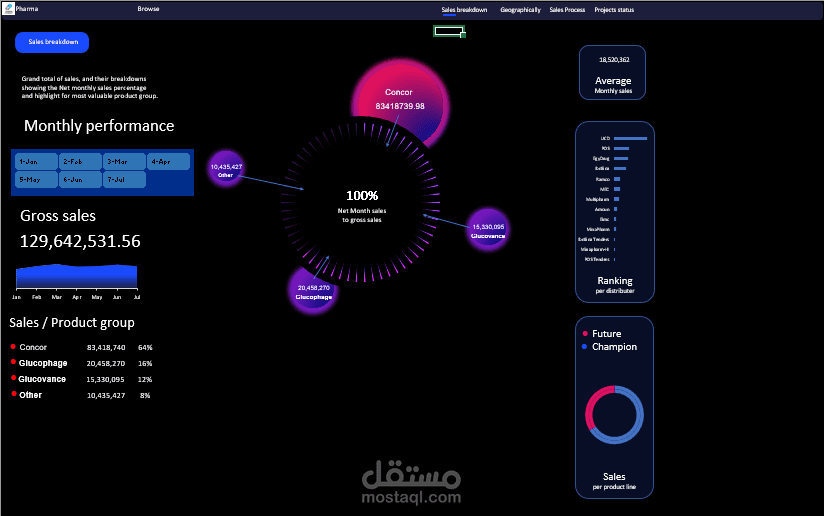Filter by 1-Jan in month slicer

(x=36, y=162)
